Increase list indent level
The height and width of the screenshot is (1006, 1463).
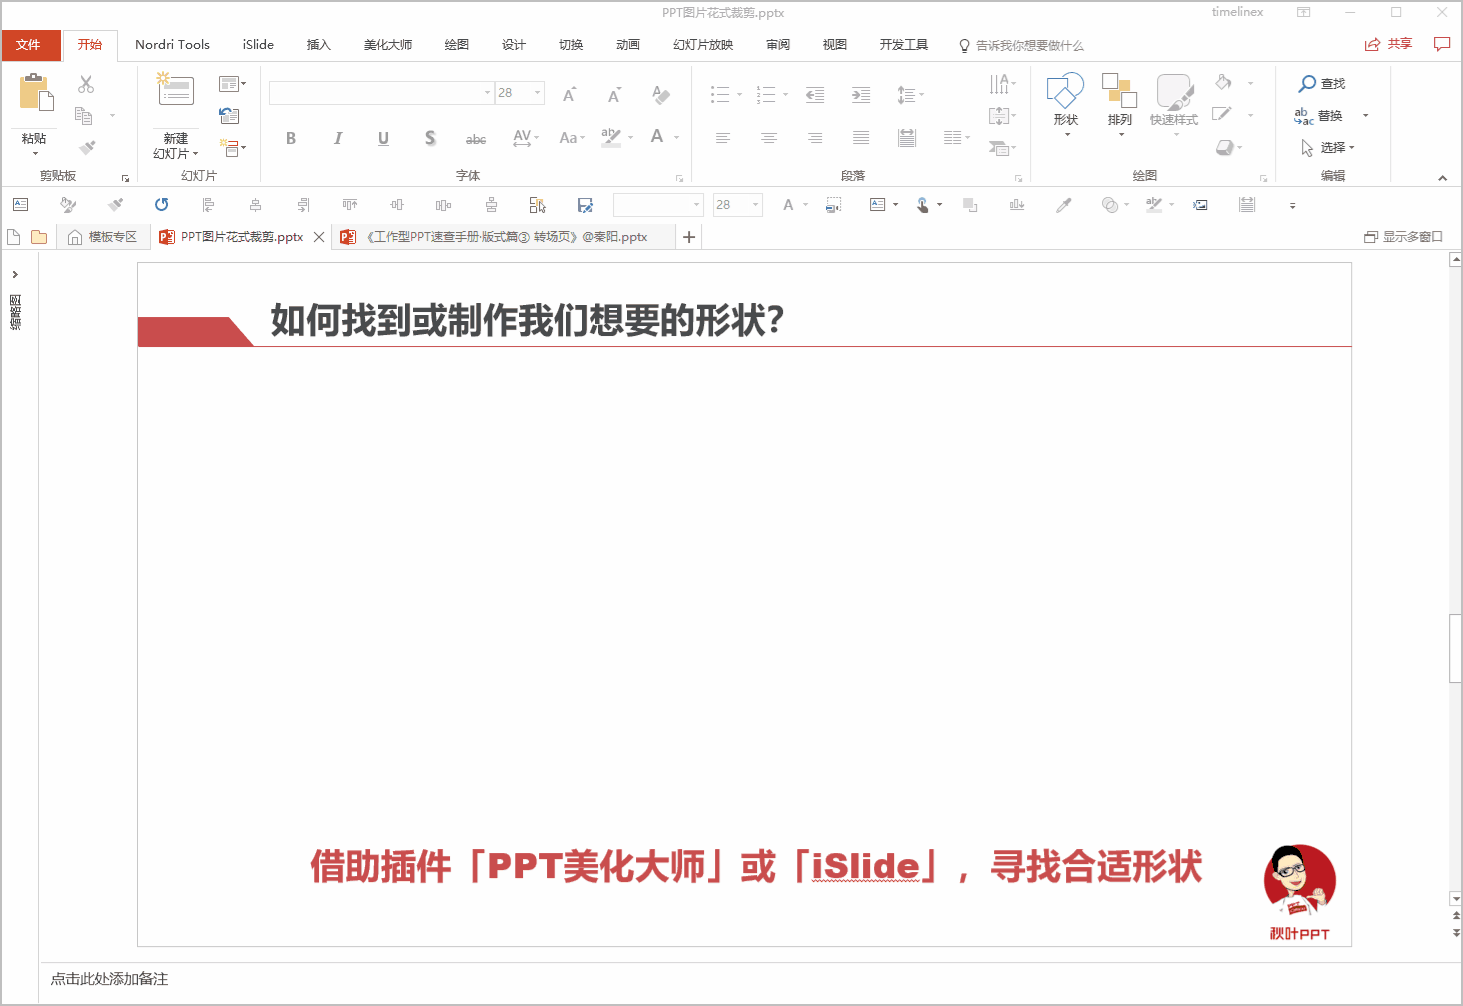click(x=860, y=94)
